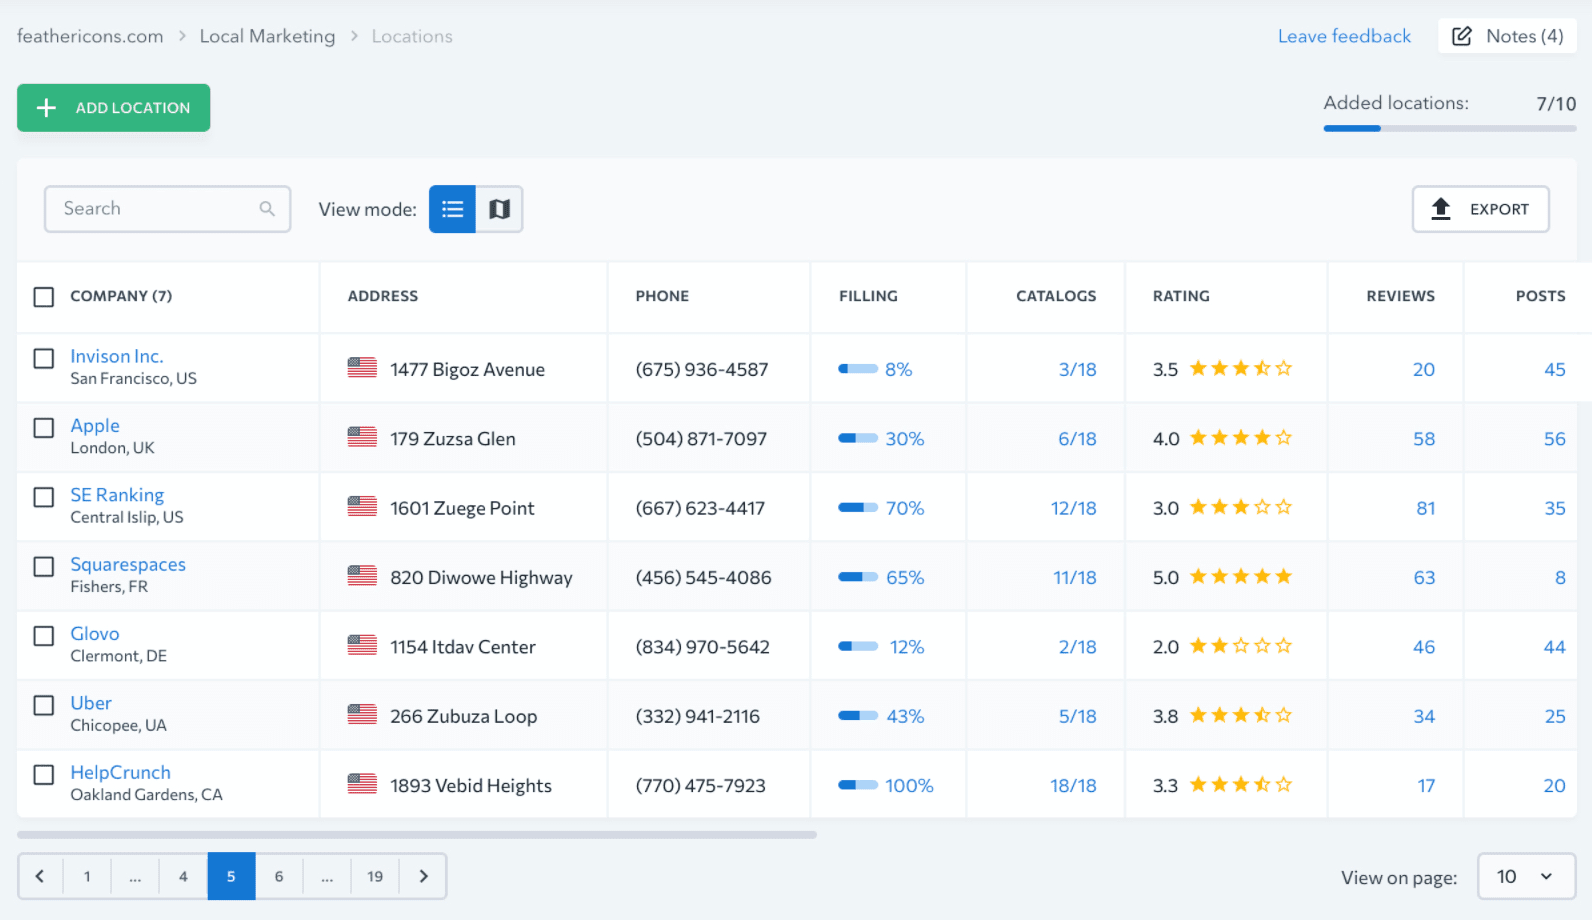This screenshot has height=920, width=1592.
Task: Click the 3.3 star rating for HelpCrunch
Action: [1240, 785]
